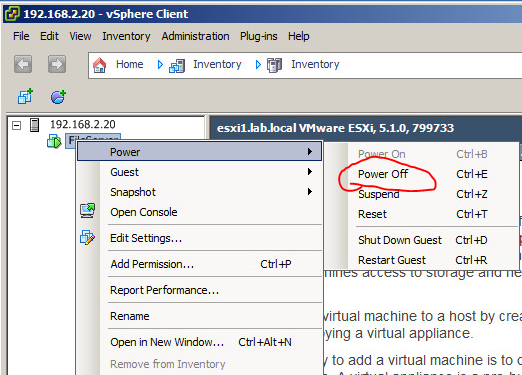Screen dimensions: 522x375
Task: Select Restart Guest in submenu
Action: click(x=422, y=260)
